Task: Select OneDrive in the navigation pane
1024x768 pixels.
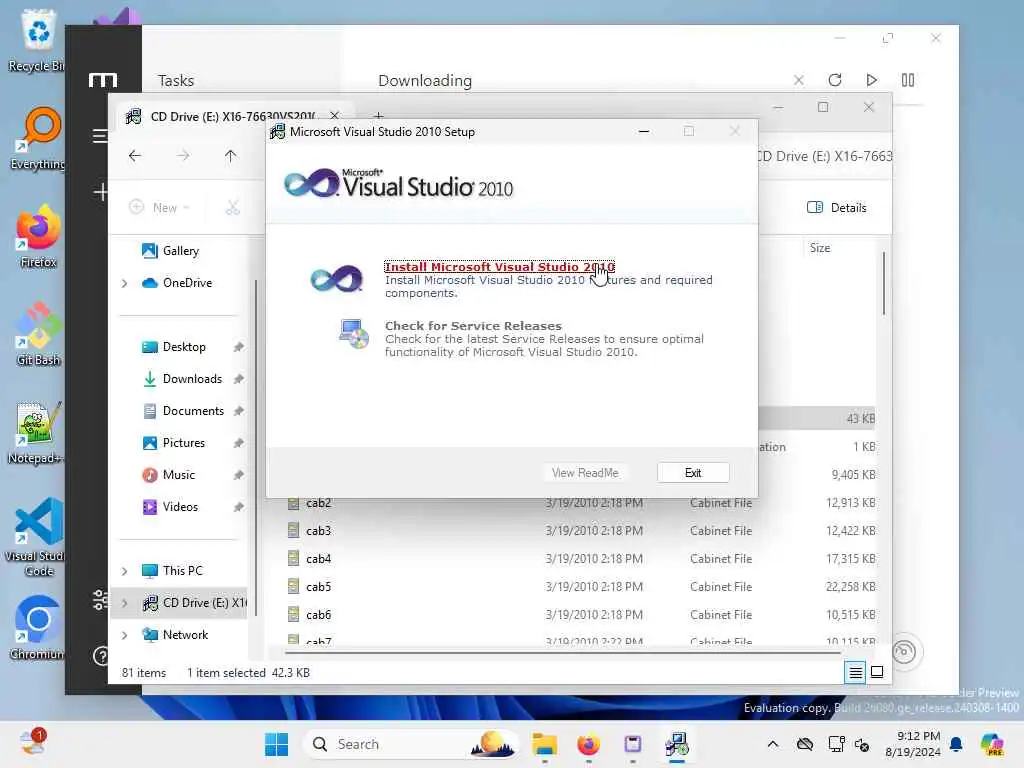Action: [x=187, y=283]
